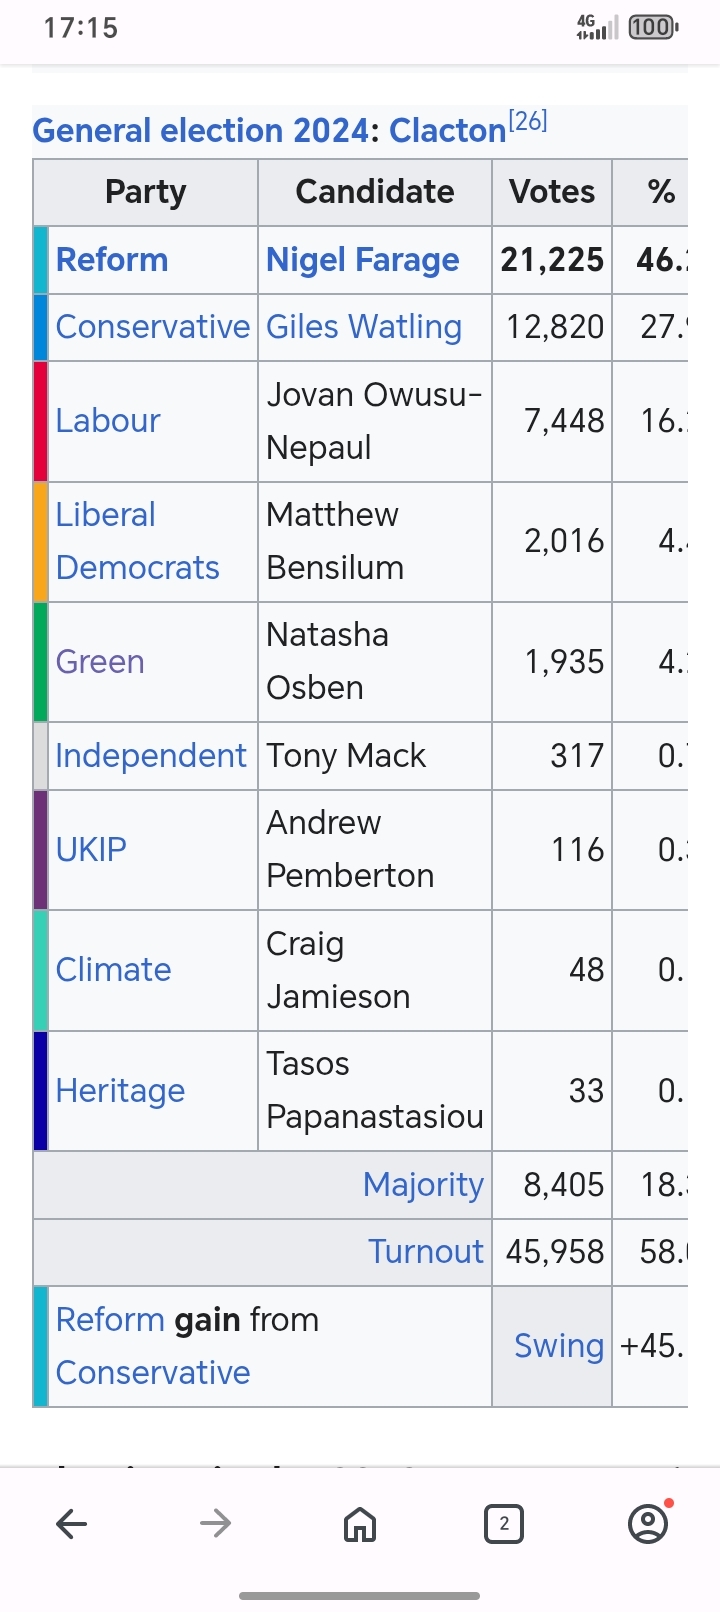
Task: Tap the browser back arrow
Action: 72,1523
